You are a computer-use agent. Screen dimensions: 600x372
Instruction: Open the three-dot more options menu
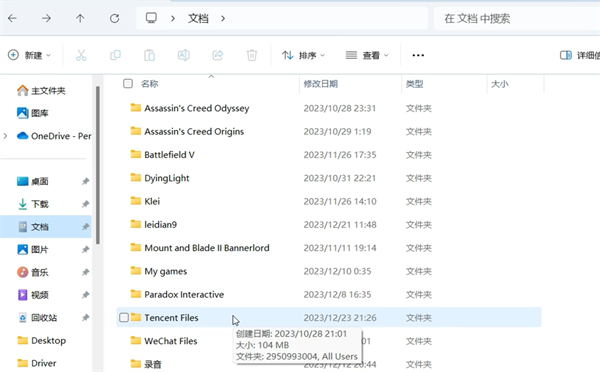click(x=418, y=55)
